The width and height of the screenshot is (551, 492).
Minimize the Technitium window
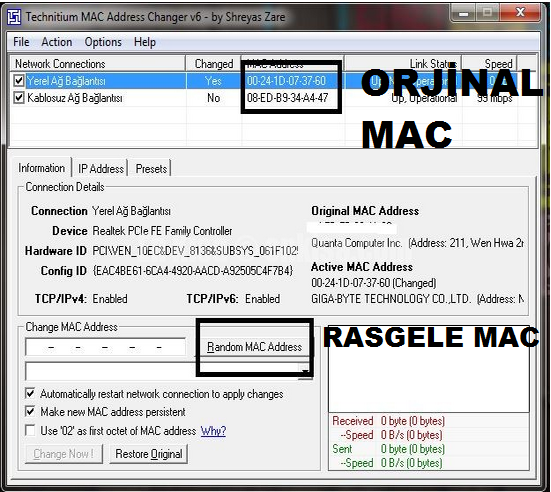pos(463,14)
